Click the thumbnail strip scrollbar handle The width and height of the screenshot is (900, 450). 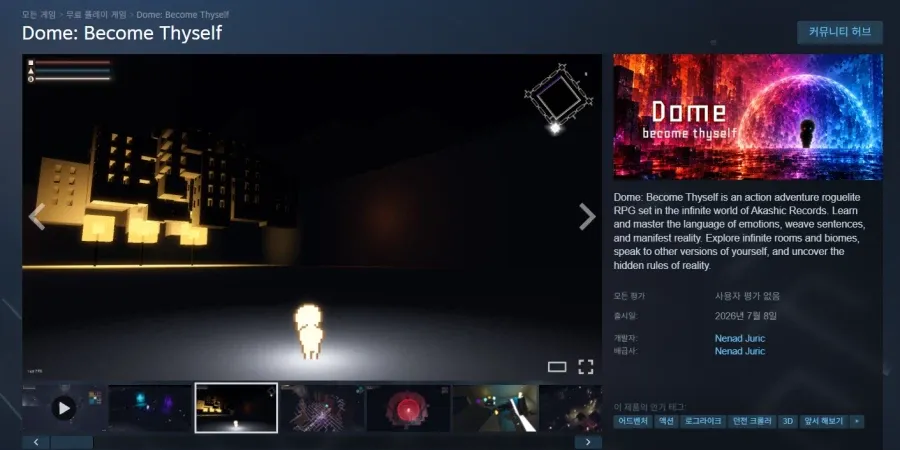point(72,442)
